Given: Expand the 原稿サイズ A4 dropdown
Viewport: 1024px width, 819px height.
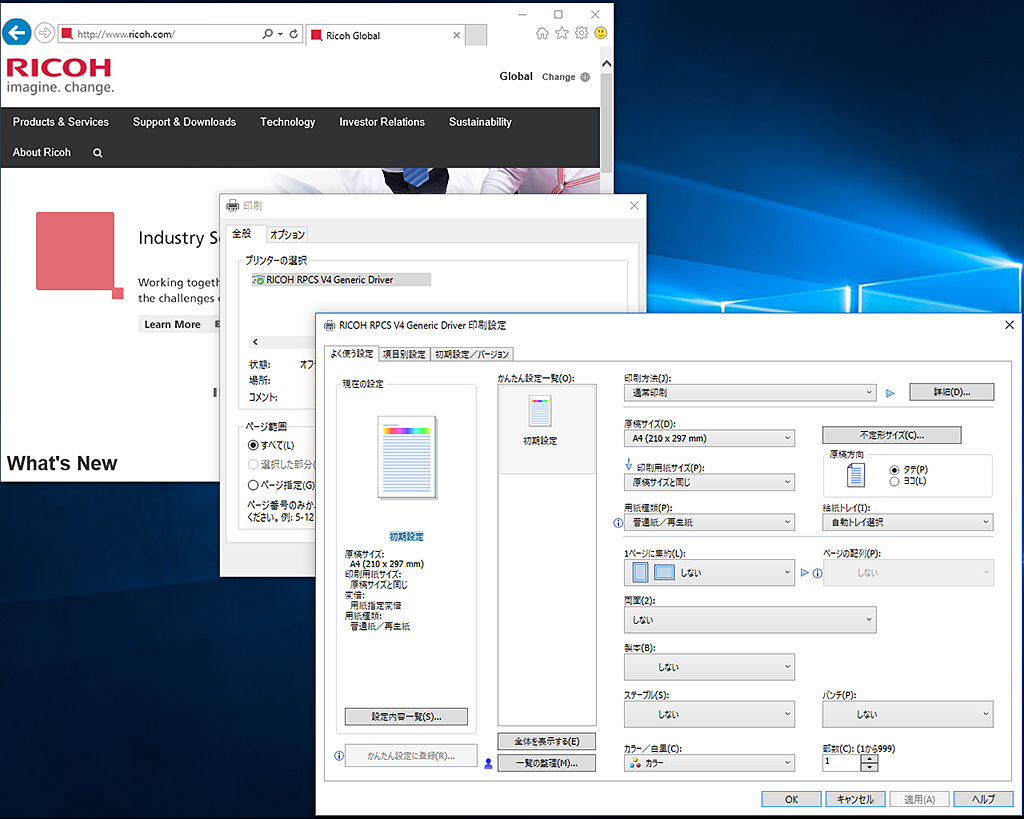Looking at the screenshot, I should [x=709, y=438].
